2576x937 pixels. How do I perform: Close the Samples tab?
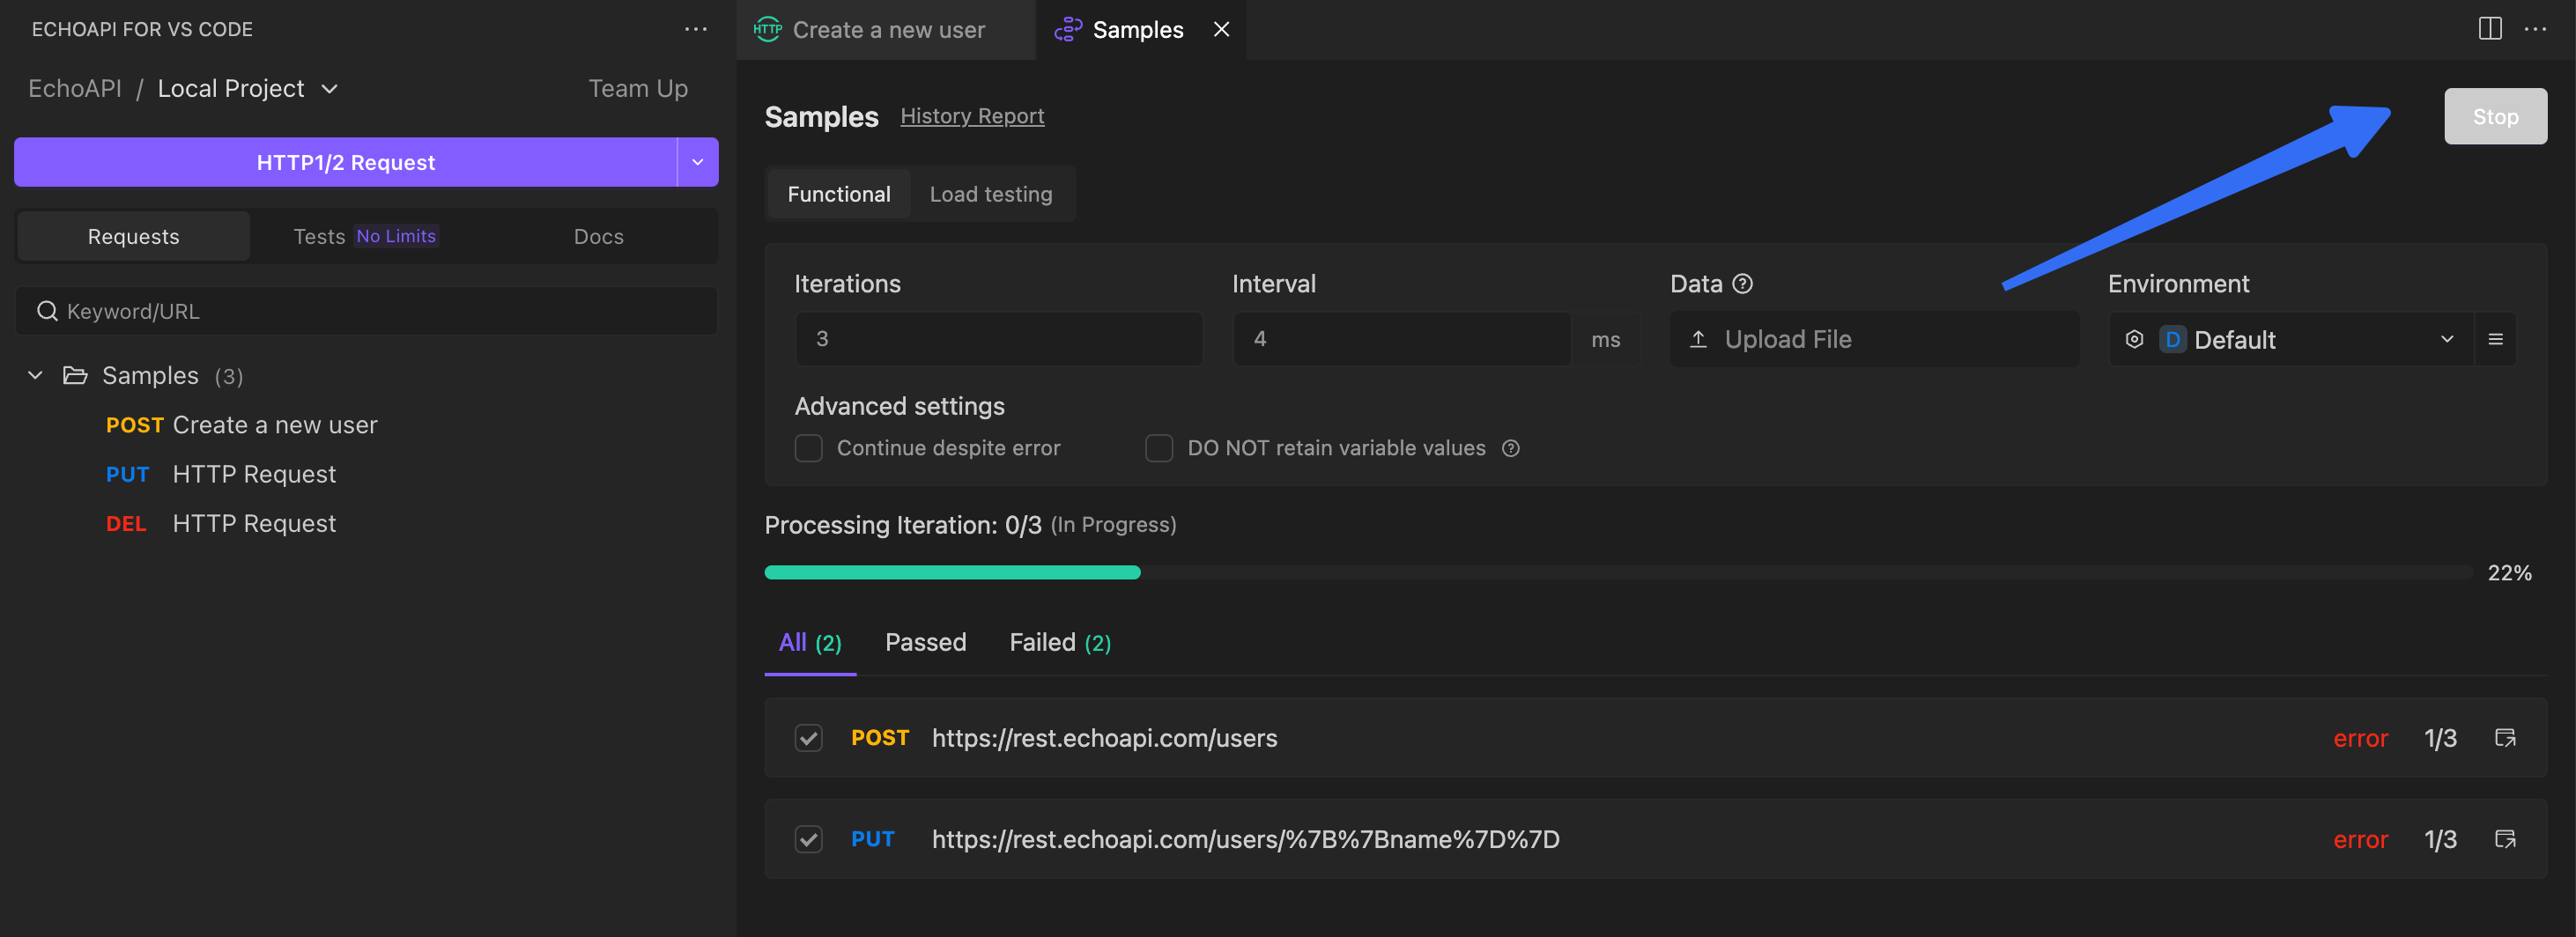pyautogui.click(x=1221, y=29)
